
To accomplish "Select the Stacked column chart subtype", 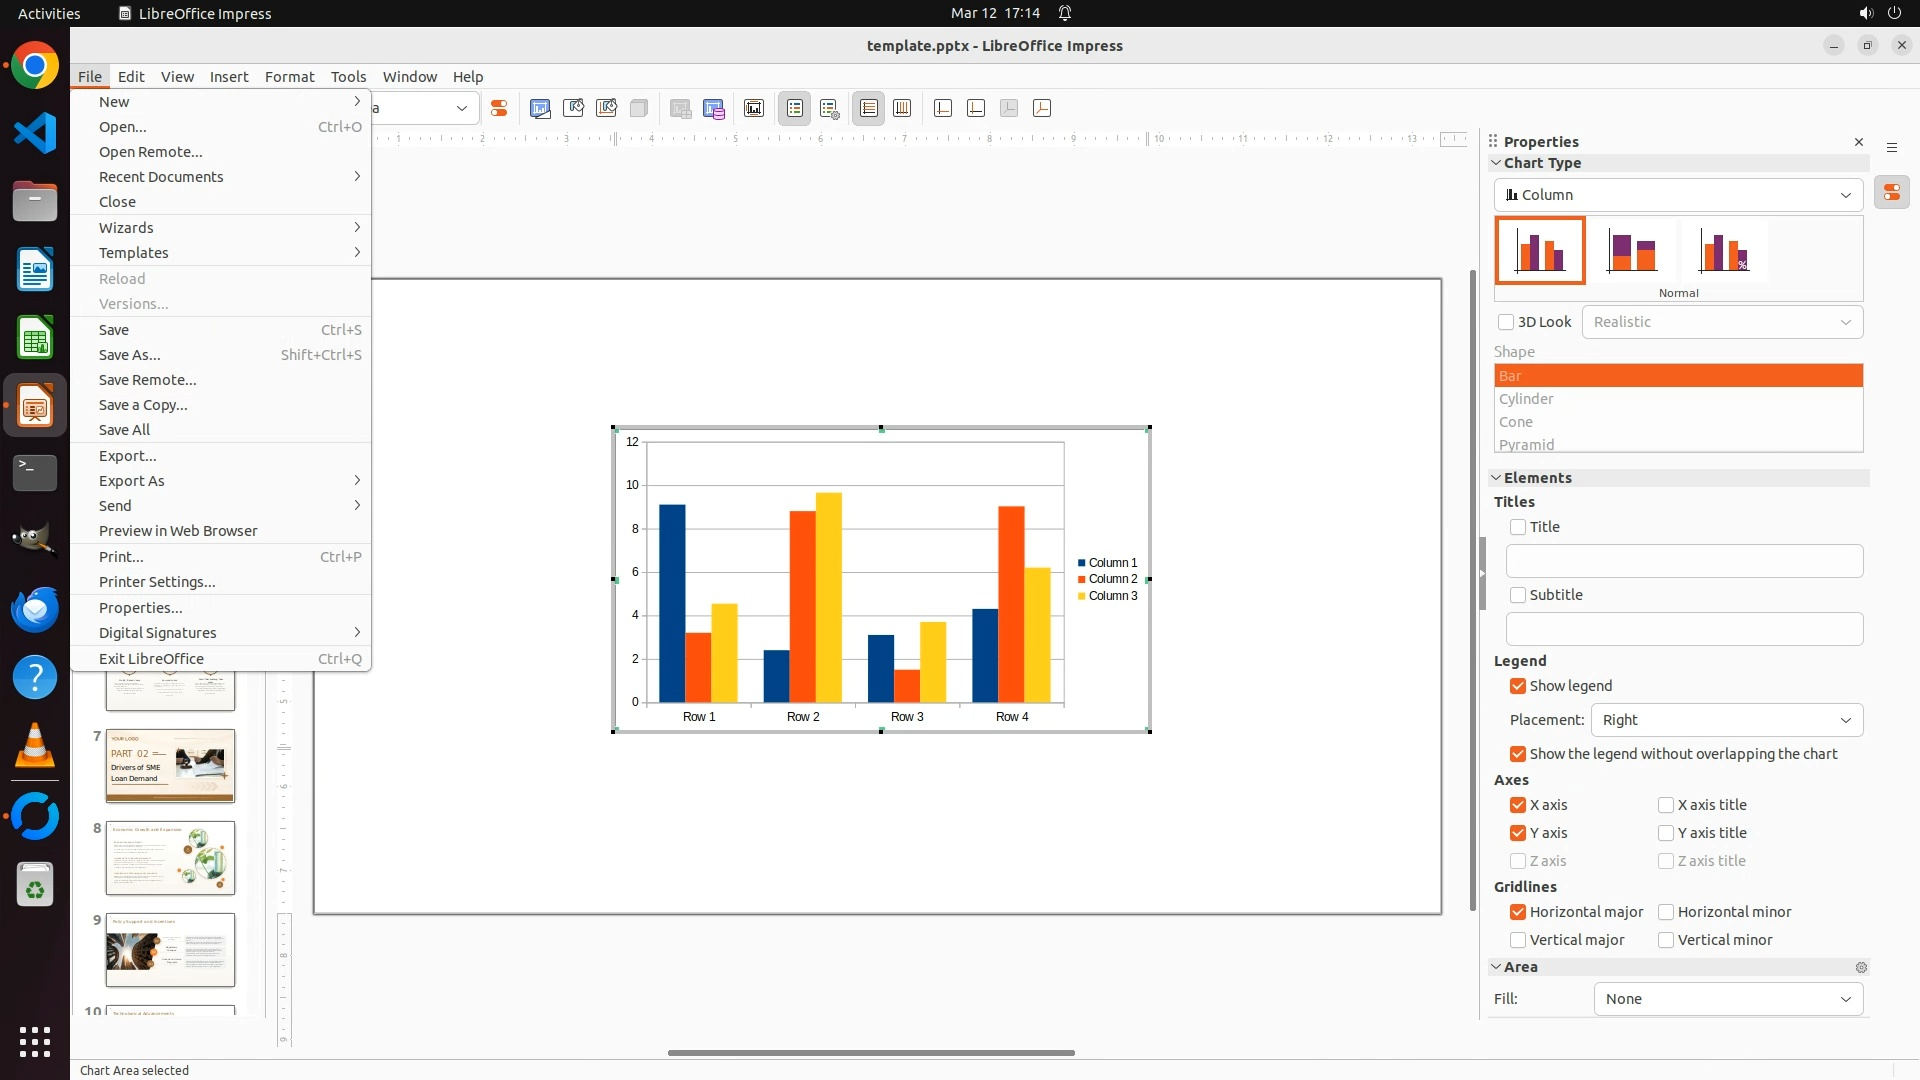I will click(x=1632, y=251).
